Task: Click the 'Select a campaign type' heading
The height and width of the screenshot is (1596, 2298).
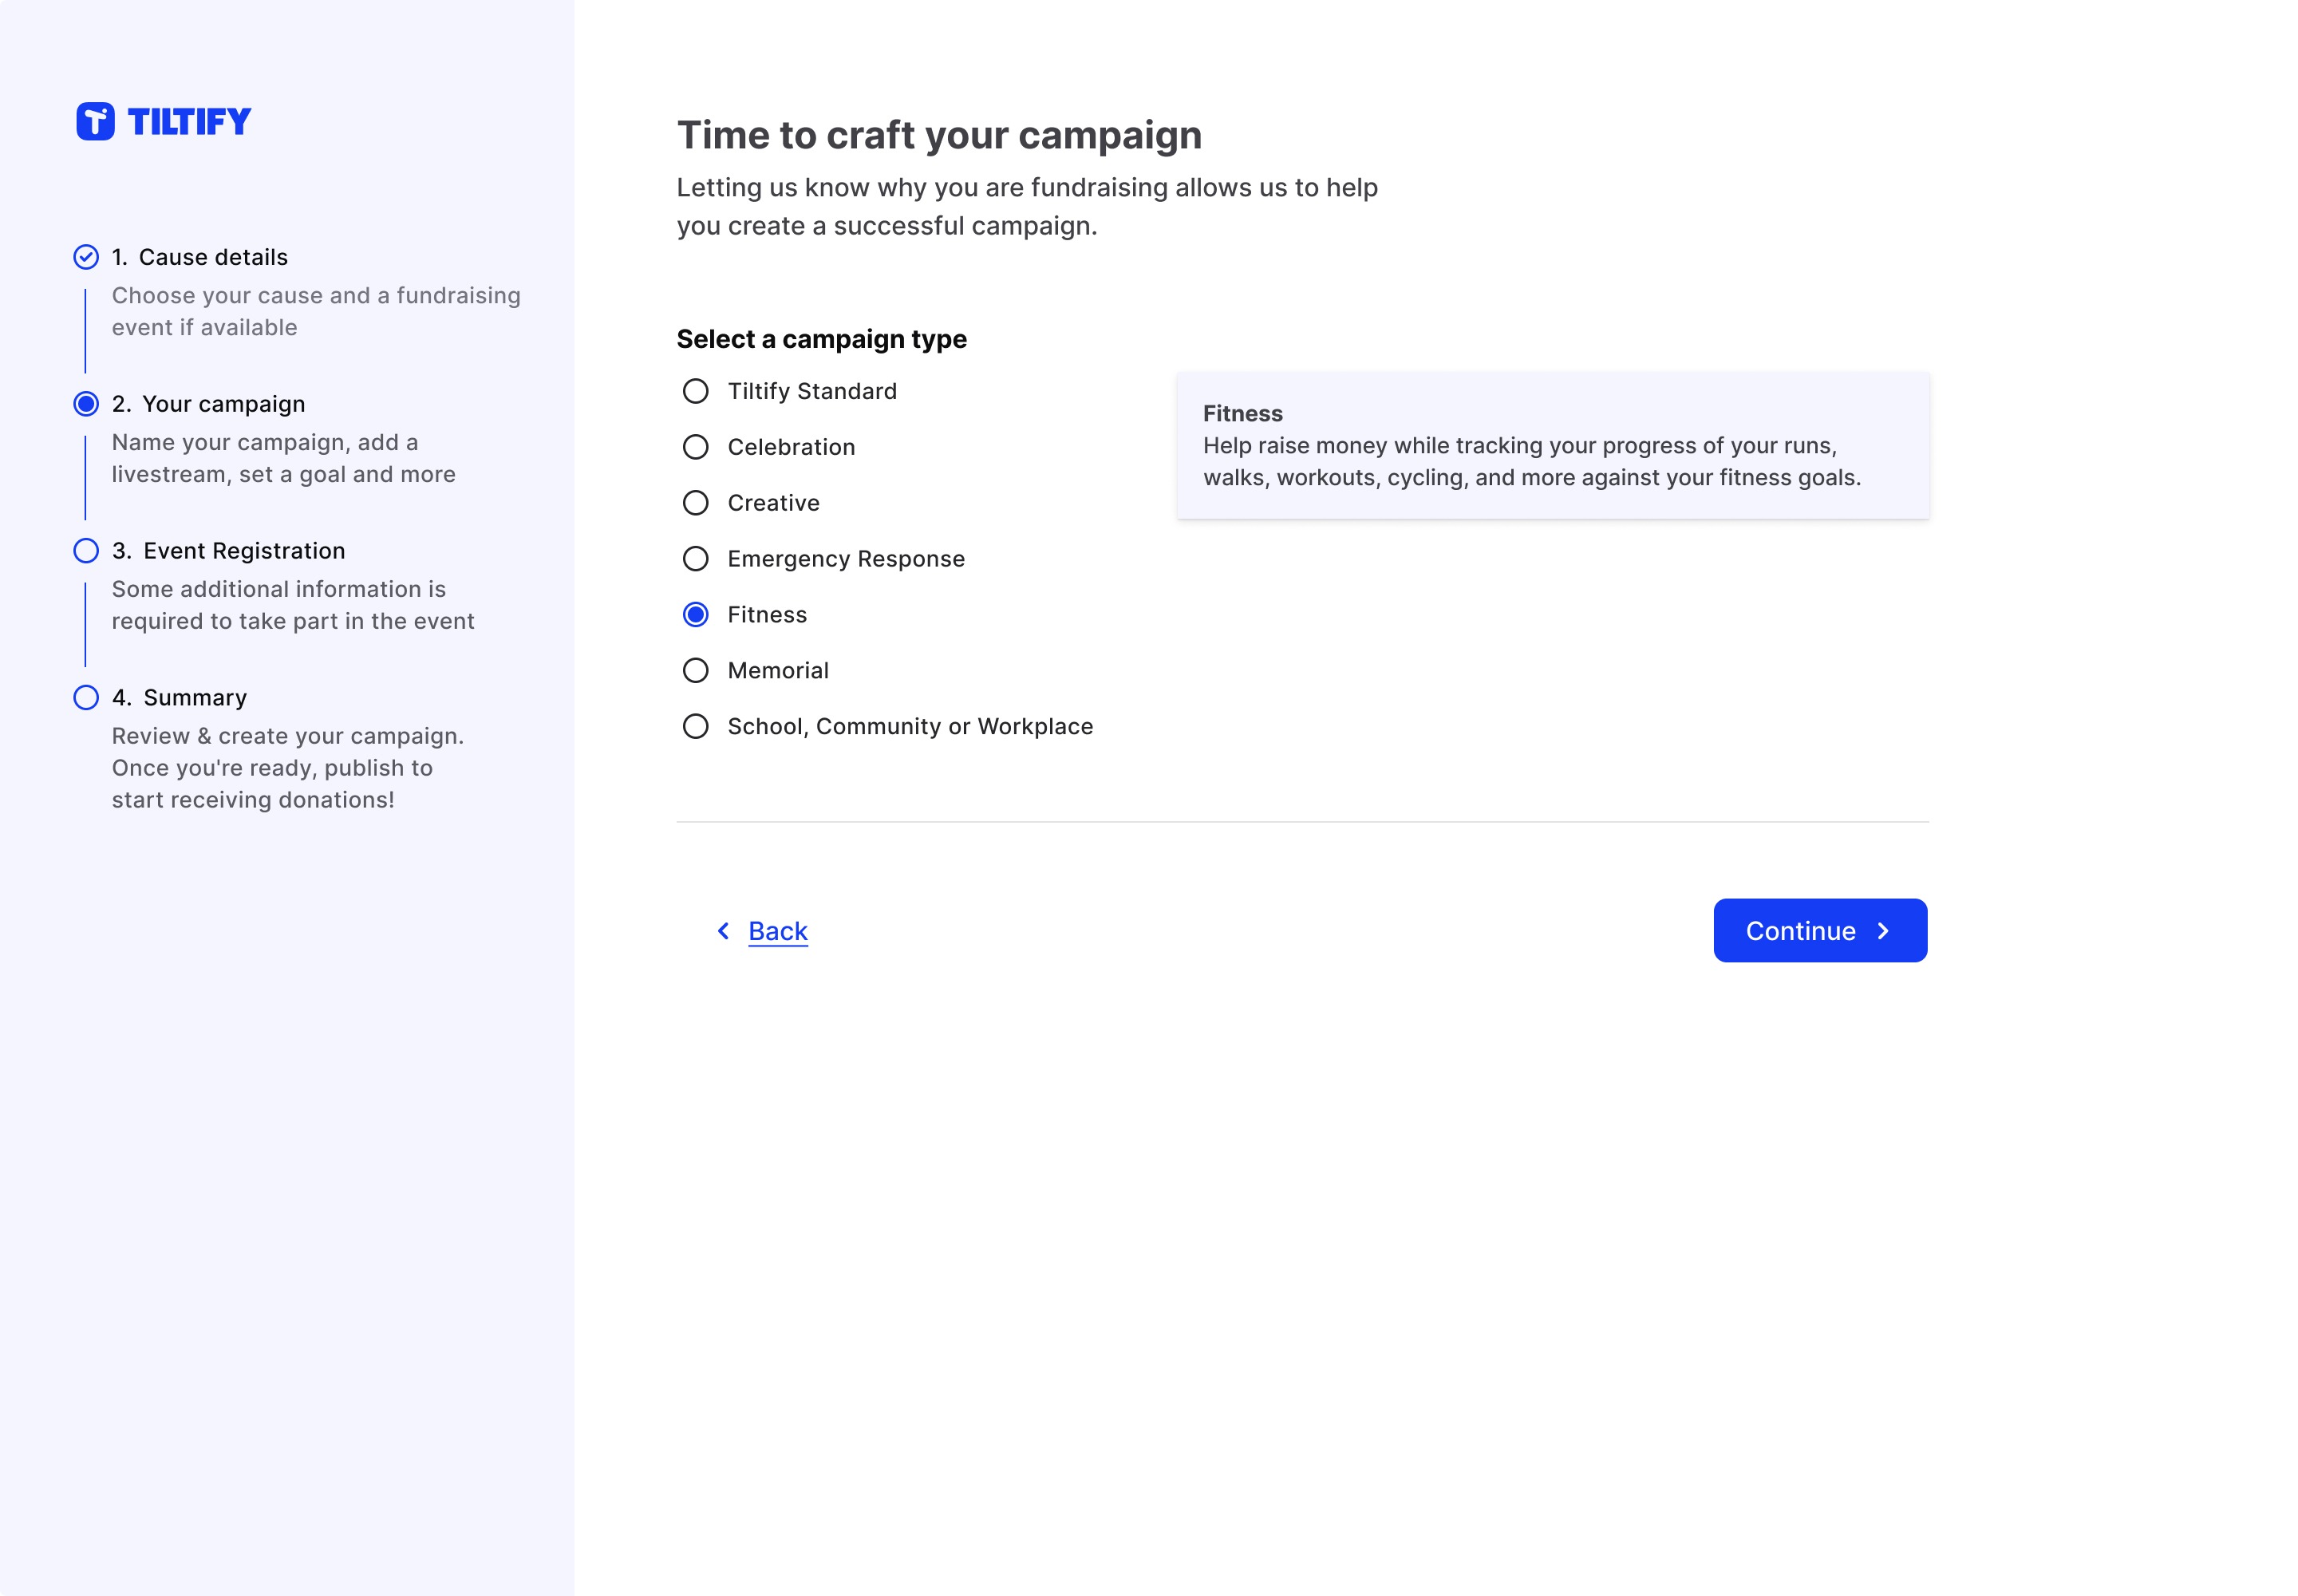Action: [822, 339]
